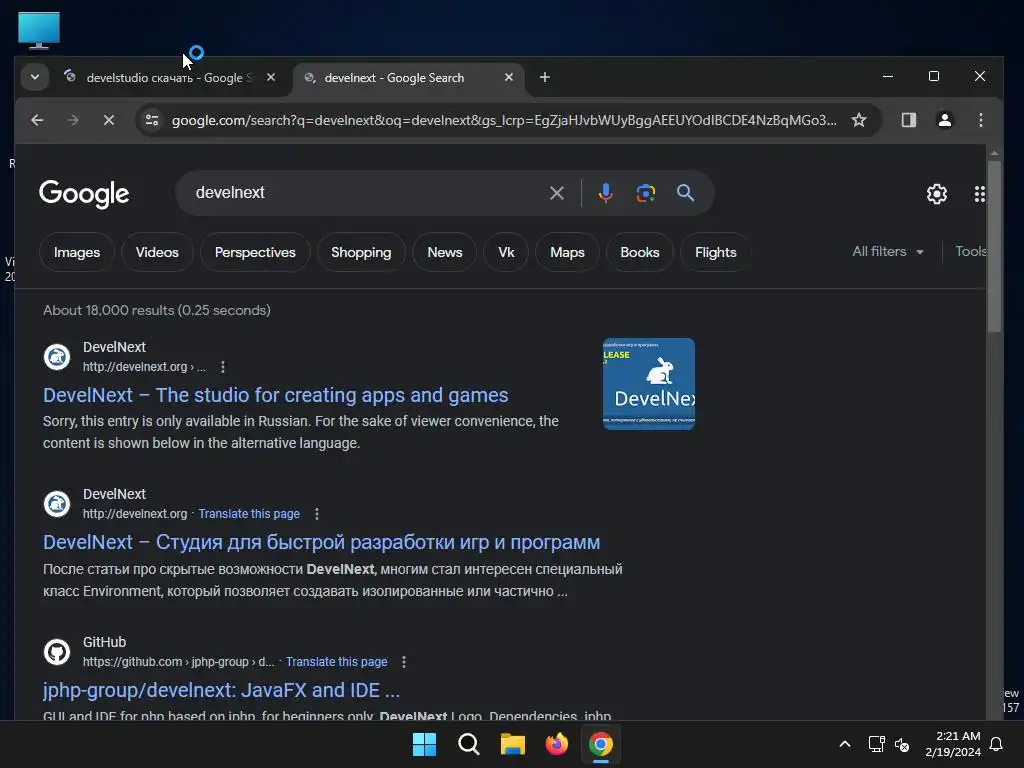
Task: Click the Google logo
Action: 84,193
